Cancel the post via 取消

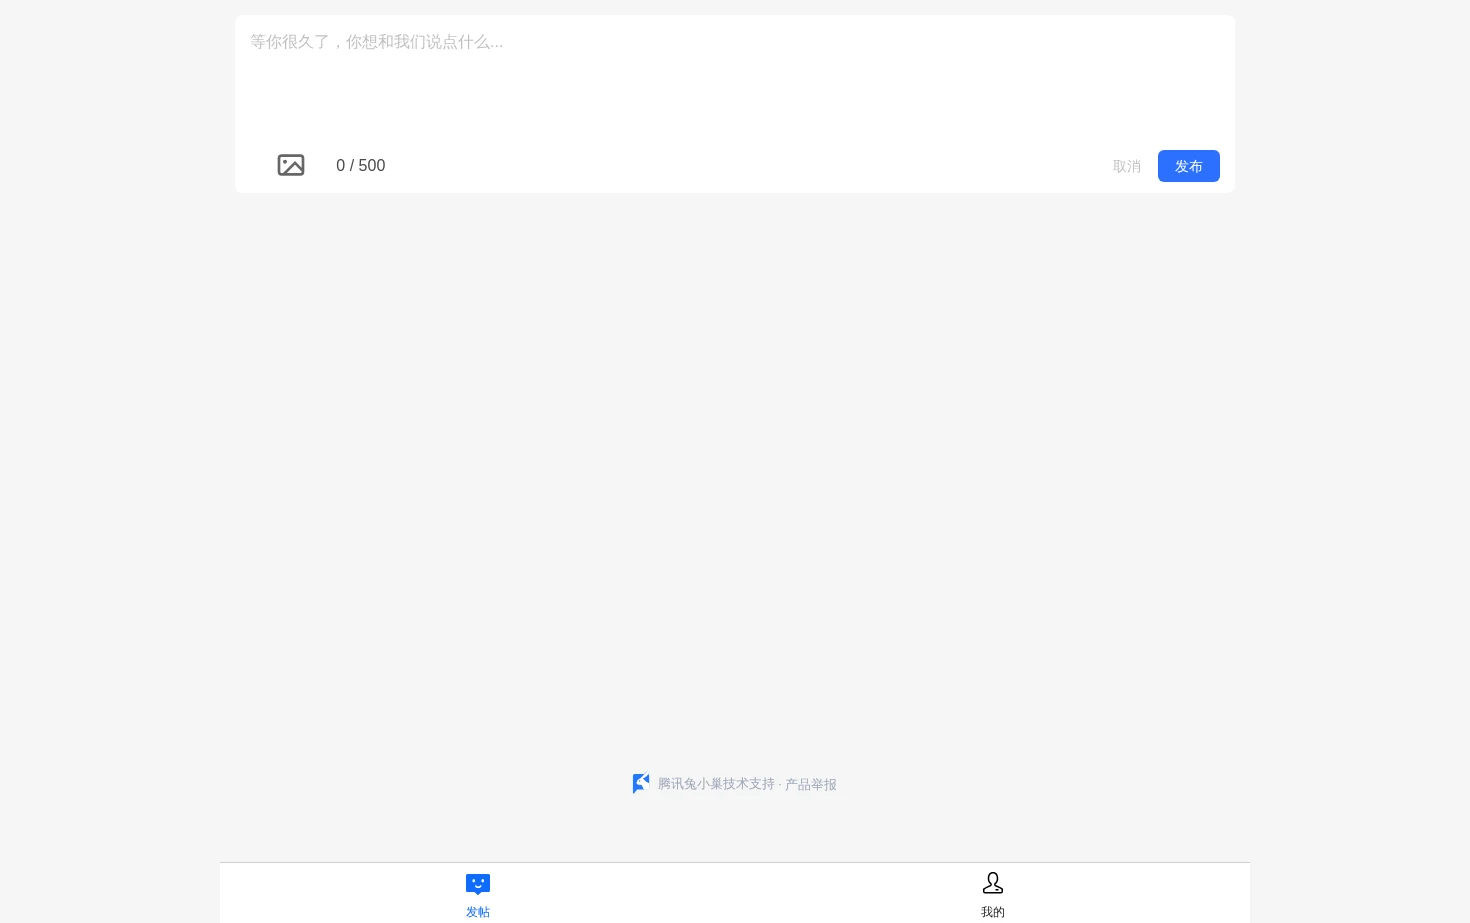pyautogui.click(x=1127, y=166)
